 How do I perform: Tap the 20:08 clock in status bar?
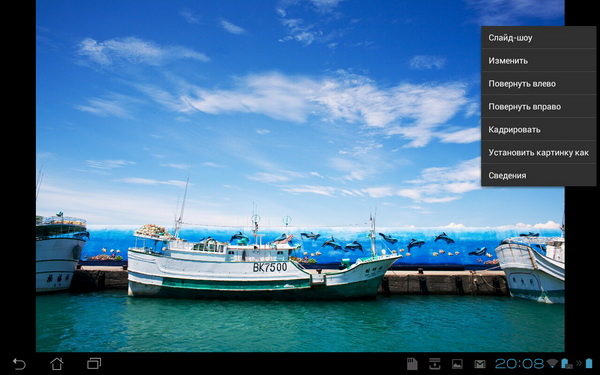[x=519, y=364]
